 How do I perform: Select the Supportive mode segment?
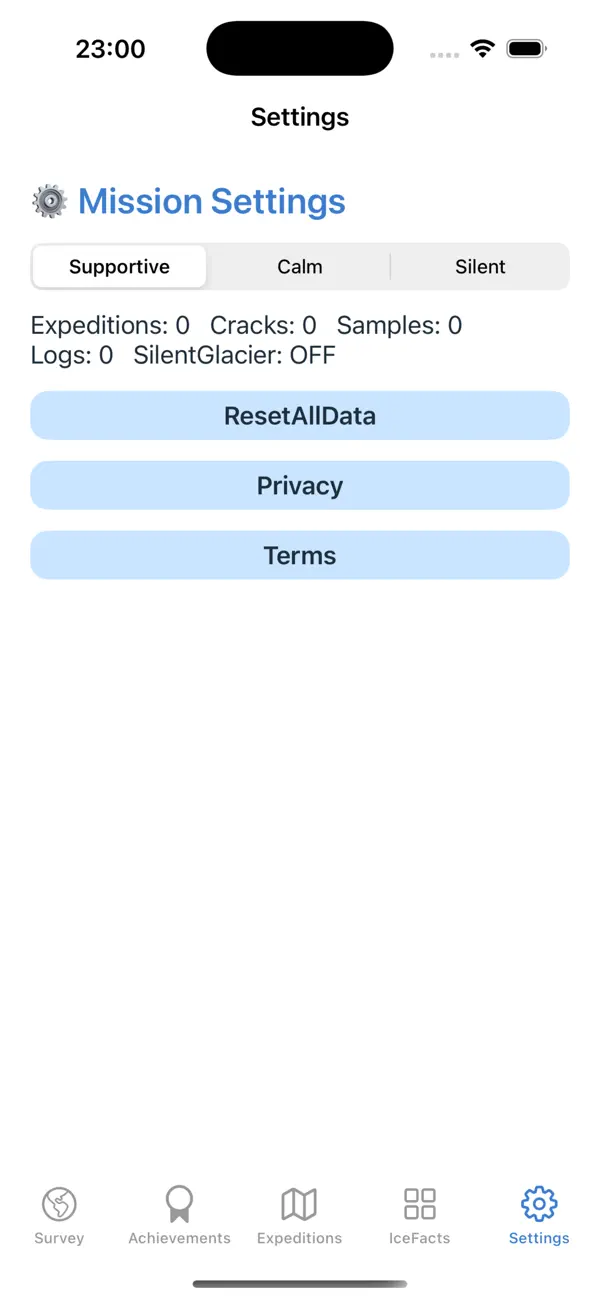point(120,267)
